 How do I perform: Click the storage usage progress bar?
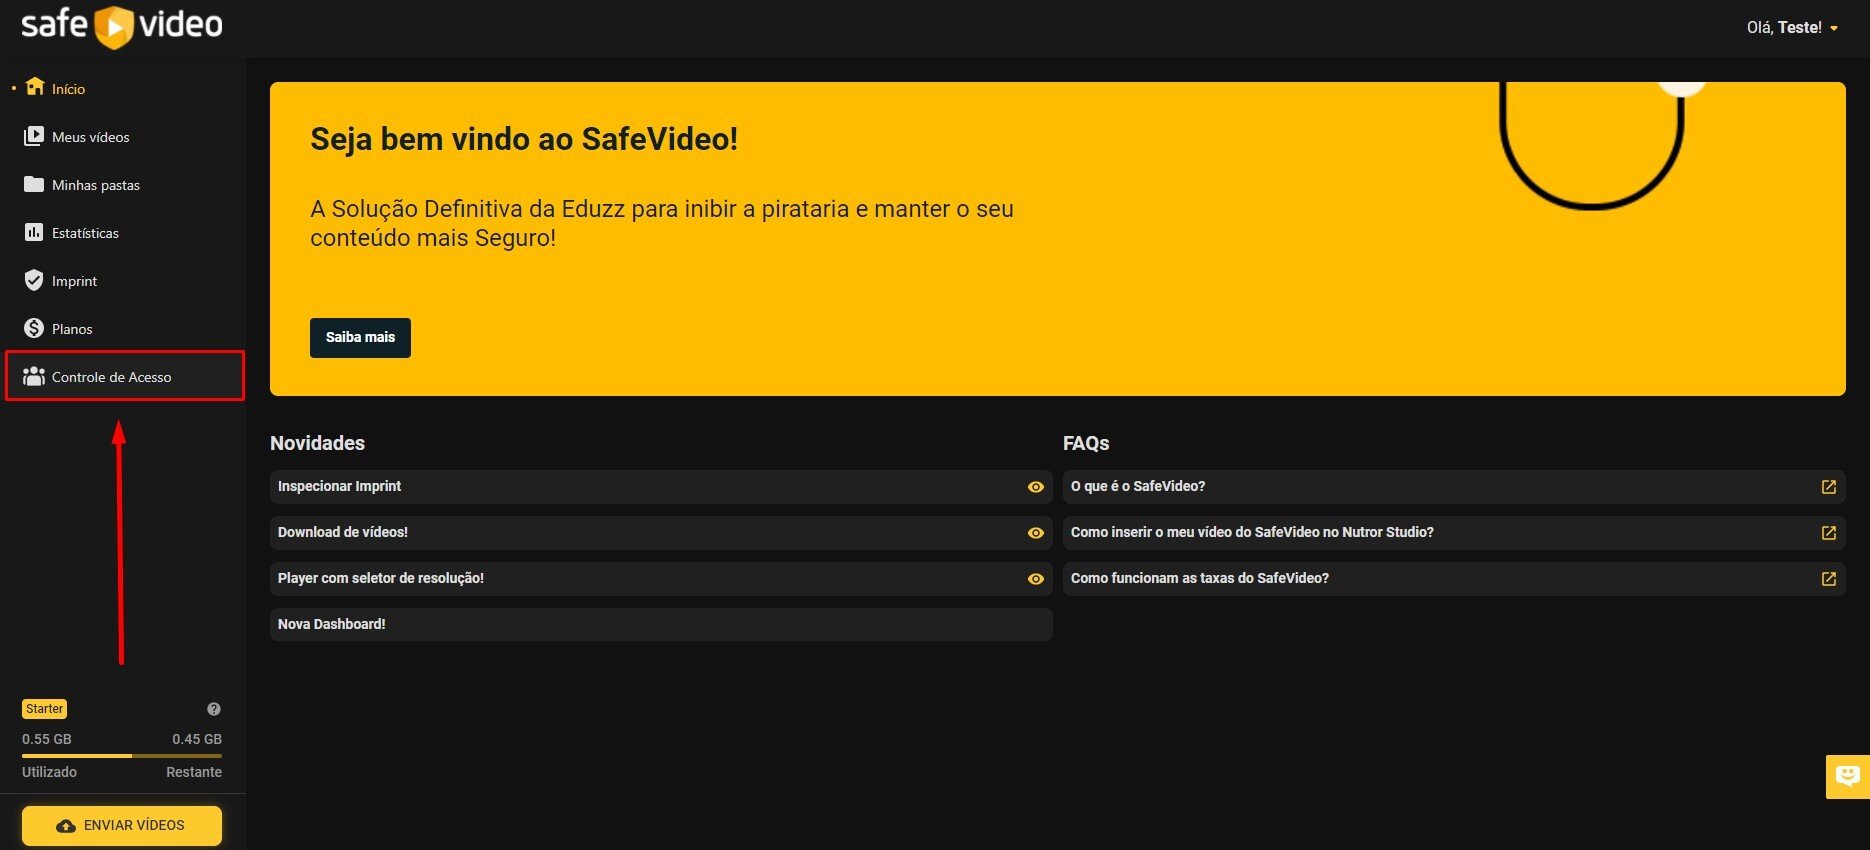click(121, 756)
